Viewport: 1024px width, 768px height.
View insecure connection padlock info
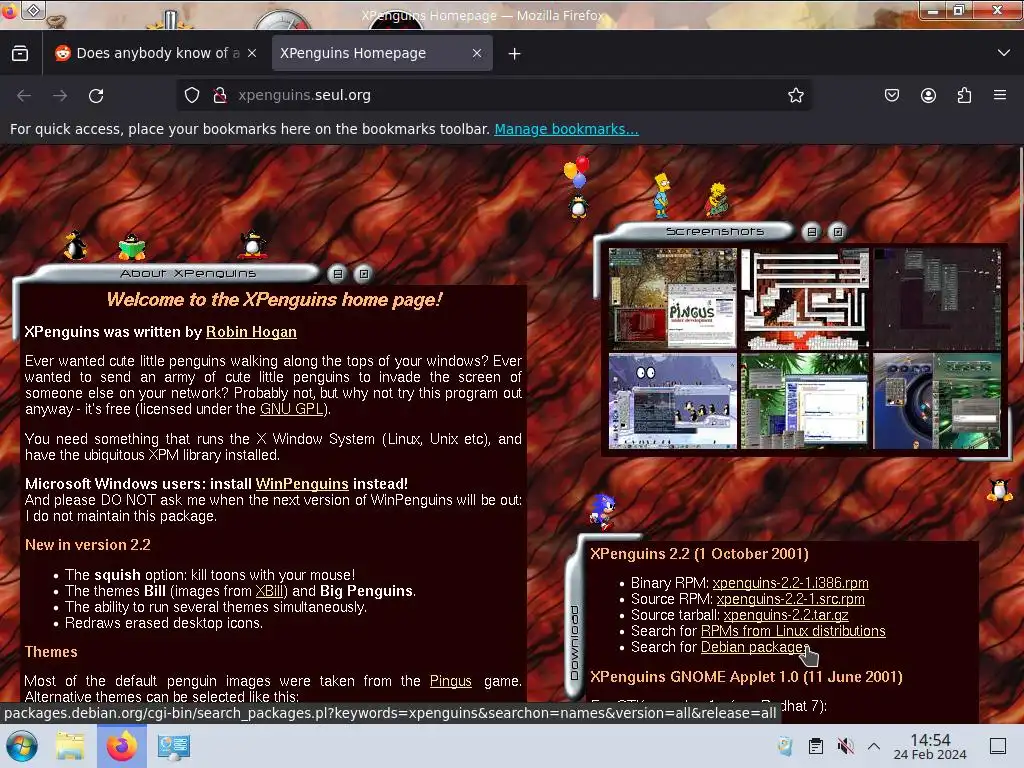pyautogui.click(x=220, y=95)
